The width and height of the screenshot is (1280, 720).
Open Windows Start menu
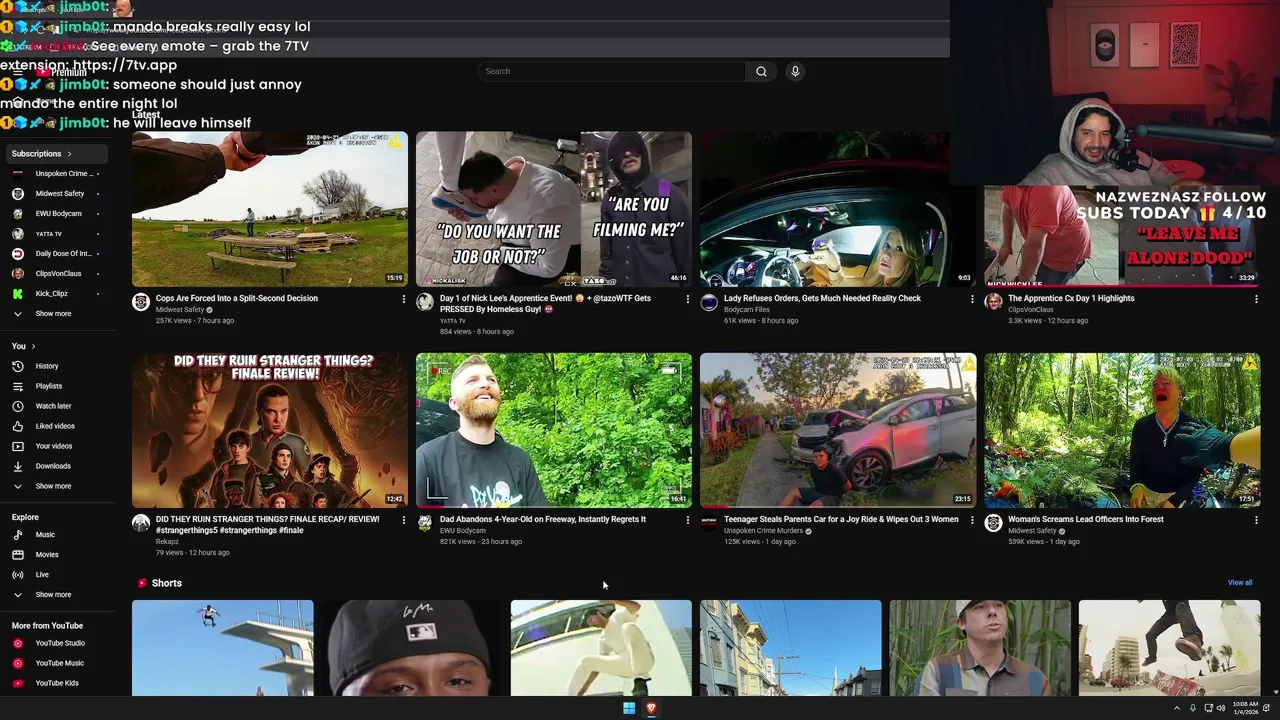pyautogui.click(x=629, y=708)
